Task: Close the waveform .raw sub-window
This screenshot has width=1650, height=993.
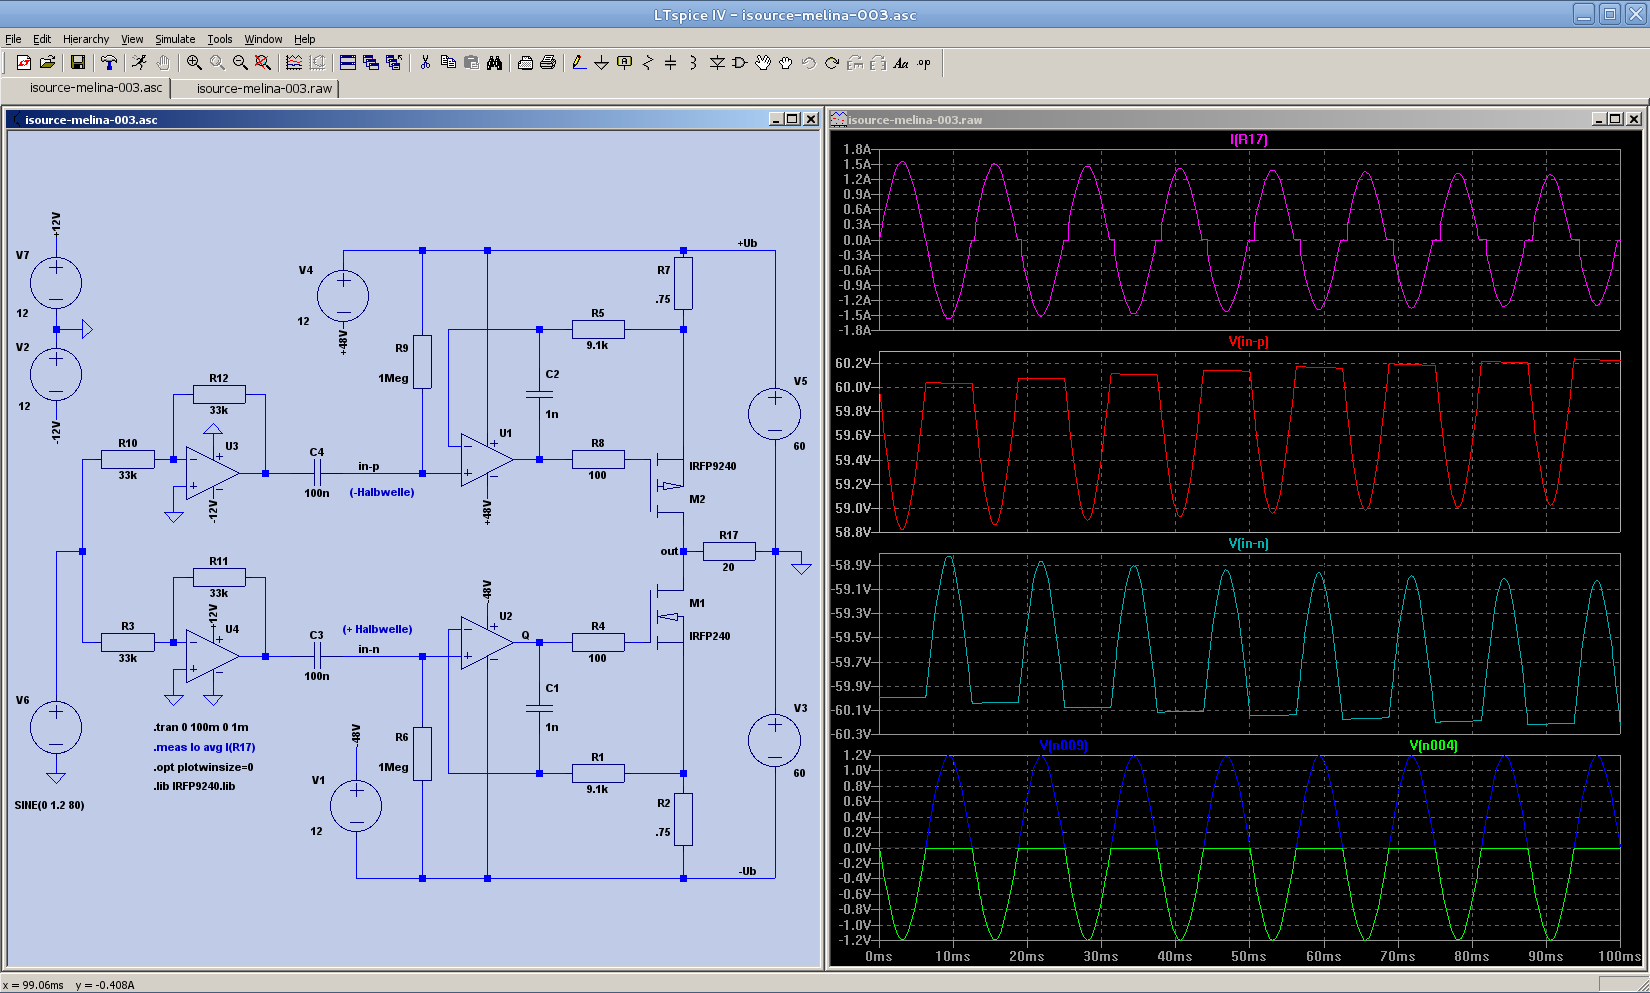Action: pos(1634,119)
